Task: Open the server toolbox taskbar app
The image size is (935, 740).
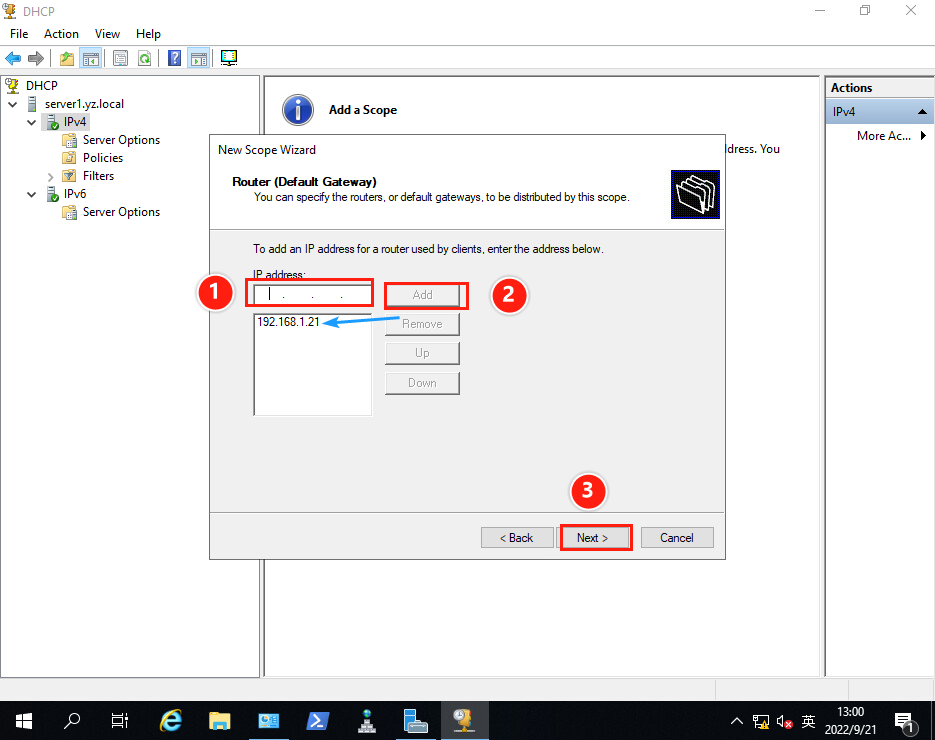Action: pos(415,721)
